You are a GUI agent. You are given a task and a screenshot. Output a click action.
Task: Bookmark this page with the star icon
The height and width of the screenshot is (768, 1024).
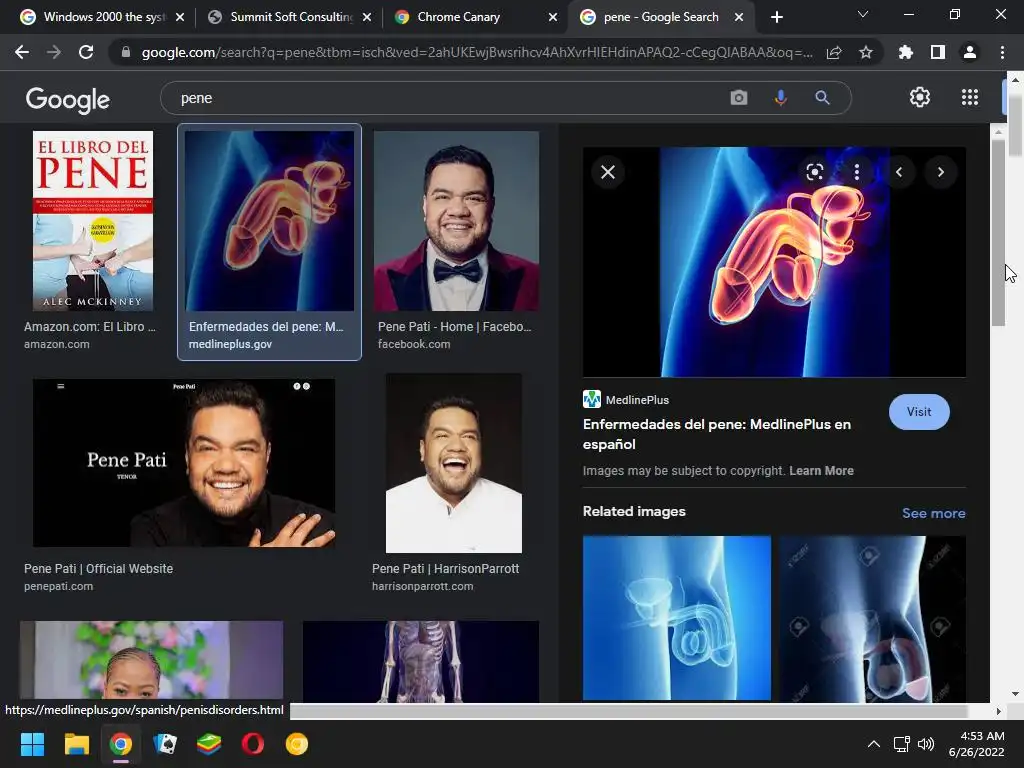pos(866,52)
